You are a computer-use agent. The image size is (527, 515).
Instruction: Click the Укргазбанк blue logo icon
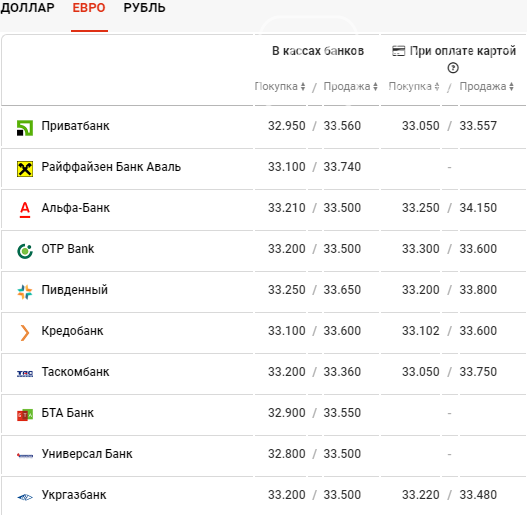click(25, 497)
